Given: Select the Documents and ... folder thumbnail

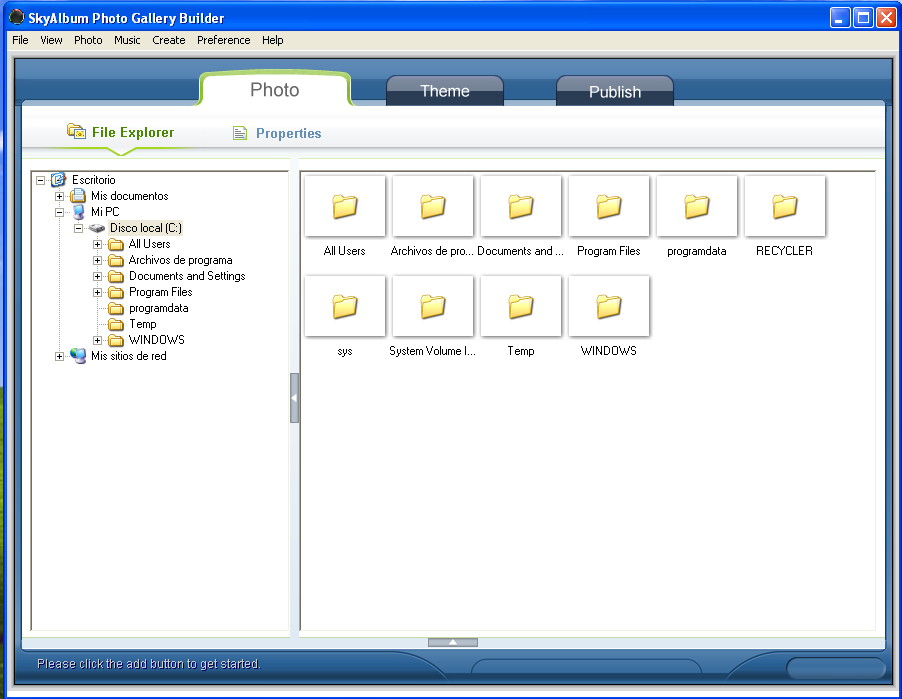Looking at the screenshot, I should tap(521, 206).
